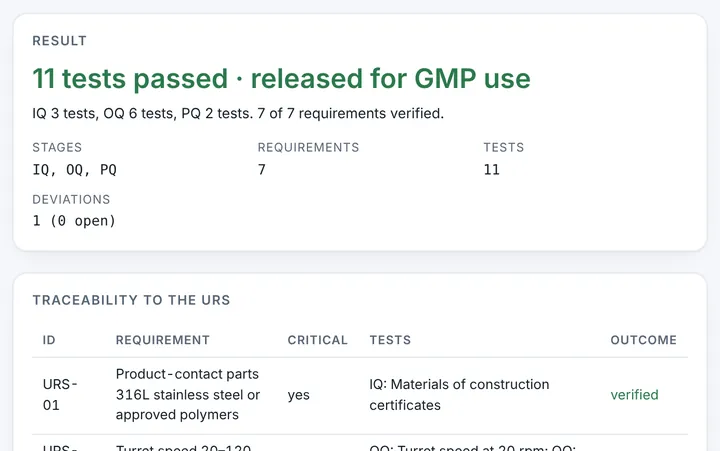
Task: Click the '11 tests passed · released for GMP use' heading
Action: click(x=281, y=78)
